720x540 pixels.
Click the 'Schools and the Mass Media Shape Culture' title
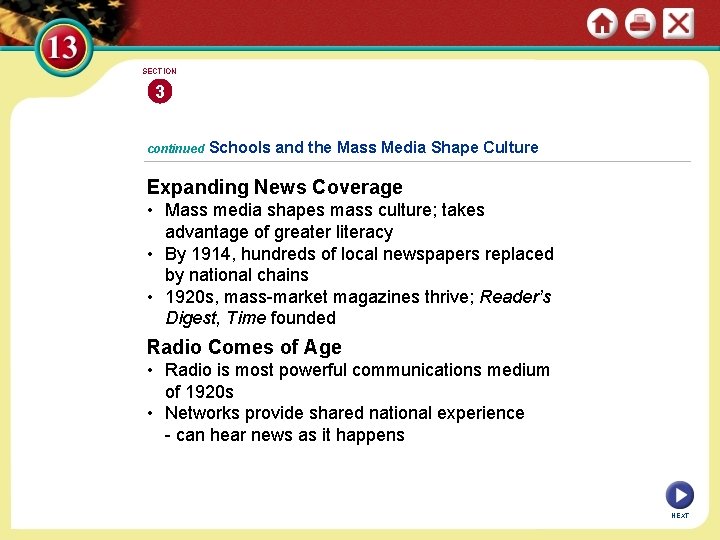click(x=373, y=147)
